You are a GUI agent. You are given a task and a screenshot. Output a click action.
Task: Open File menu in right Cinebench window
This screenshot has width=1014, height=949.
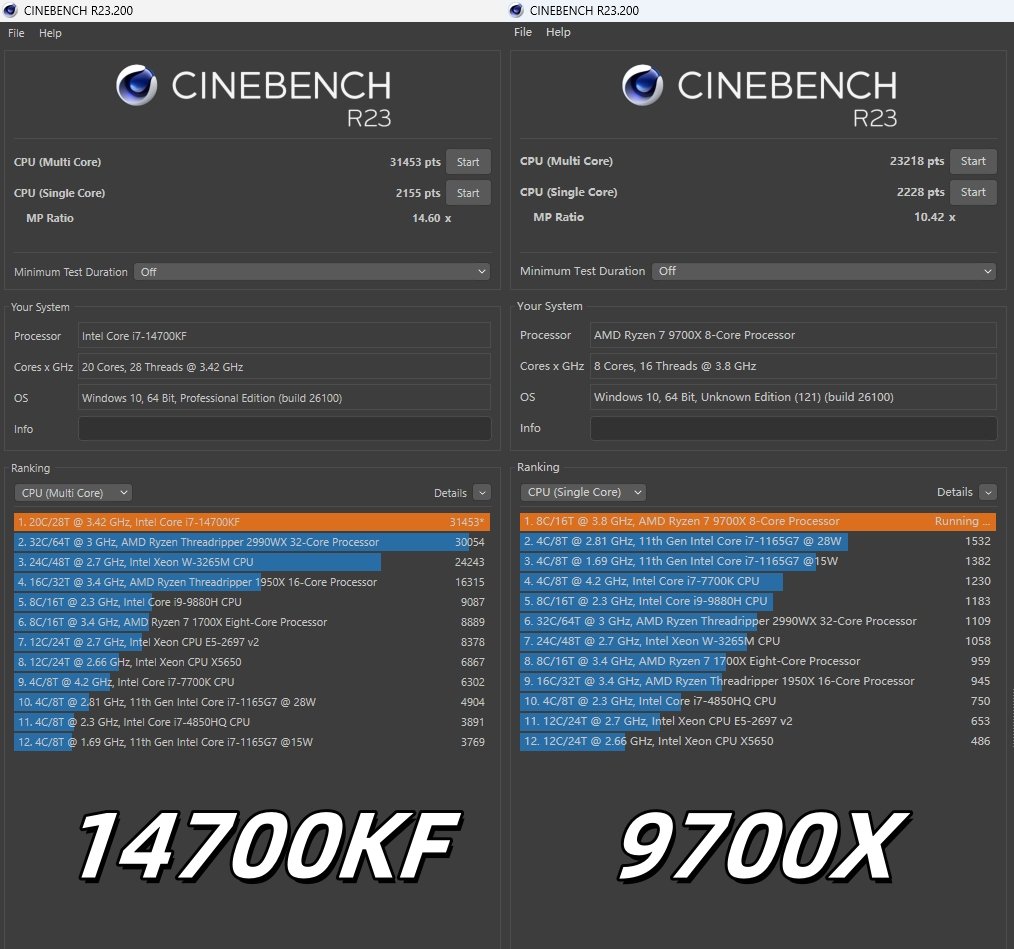point(523,32)
